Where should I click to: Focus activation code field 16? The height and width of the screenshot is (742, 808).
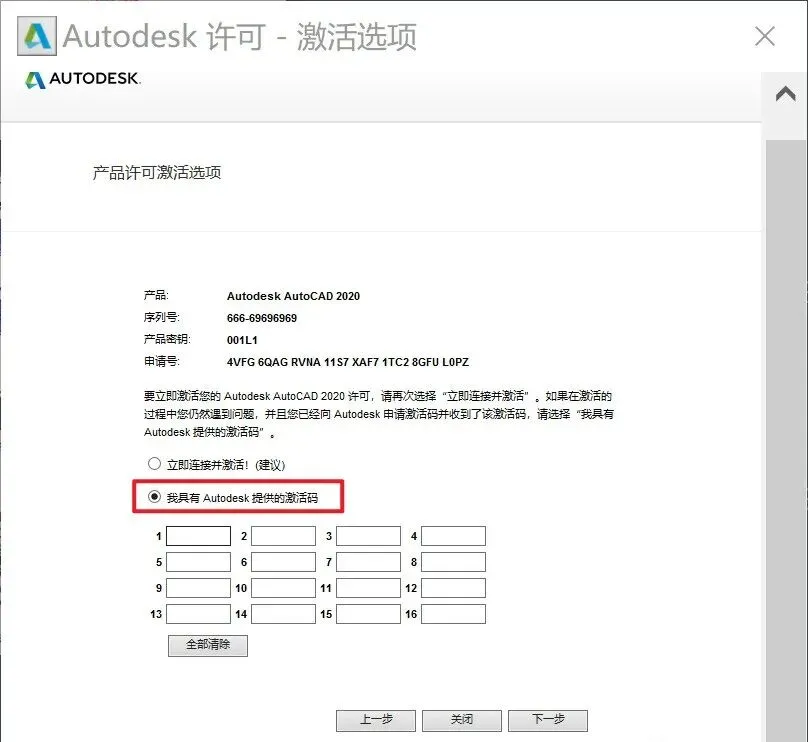pyautogui.click(x=453, y=614)
